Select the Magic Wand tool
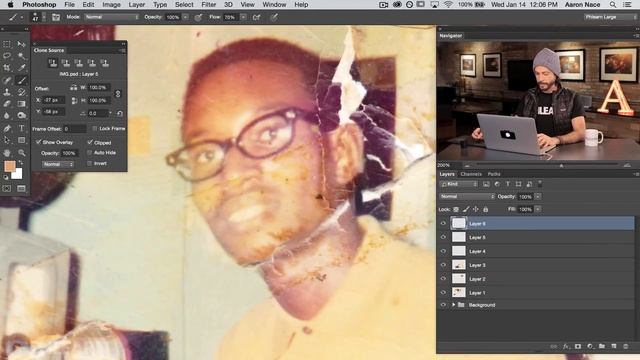The height and width of the screenshot is (360, 640). coord(21,56)
